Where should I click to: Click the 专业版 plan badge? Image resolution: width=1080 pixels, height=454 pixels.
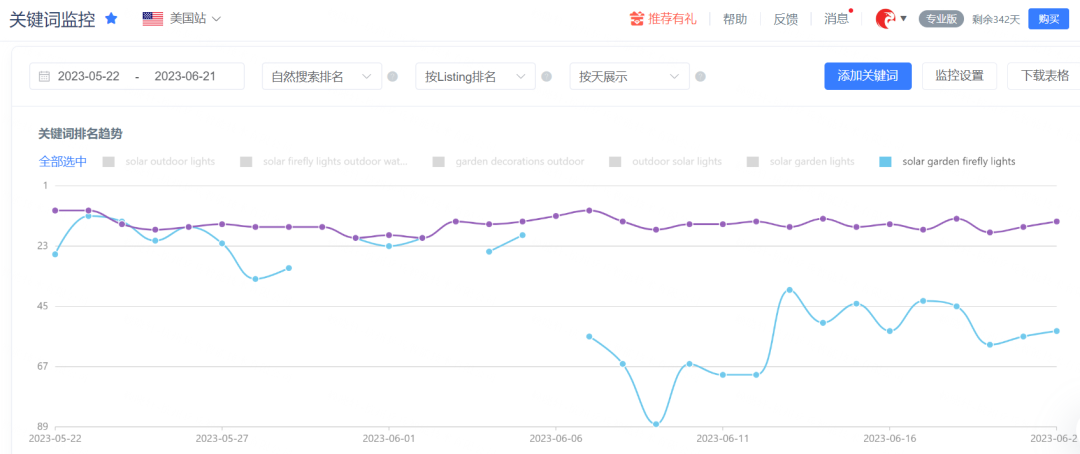click(941, 19)
